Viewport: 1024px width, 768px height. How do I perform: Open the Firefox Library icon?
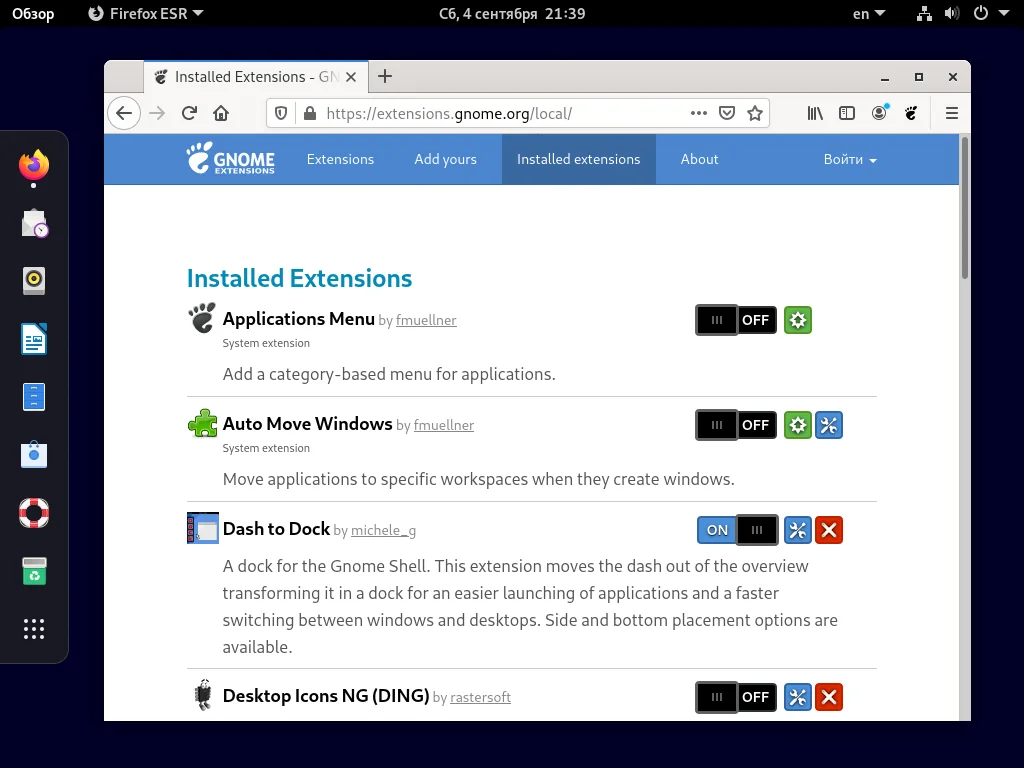pos(814,113)
